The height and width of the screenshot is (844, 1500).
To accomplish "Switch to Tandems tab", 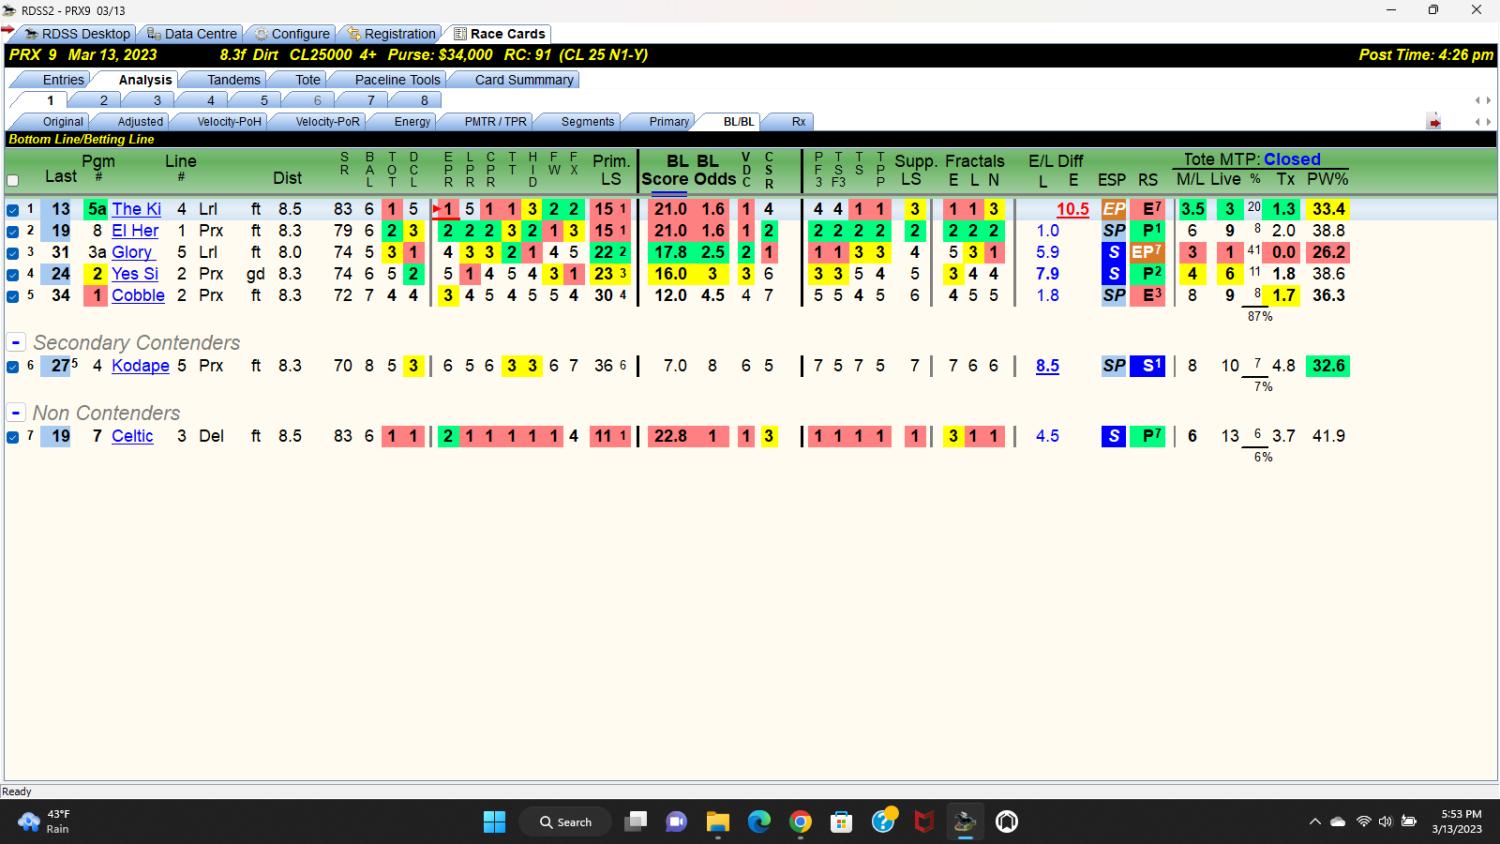I will click(x=234, y=80).
